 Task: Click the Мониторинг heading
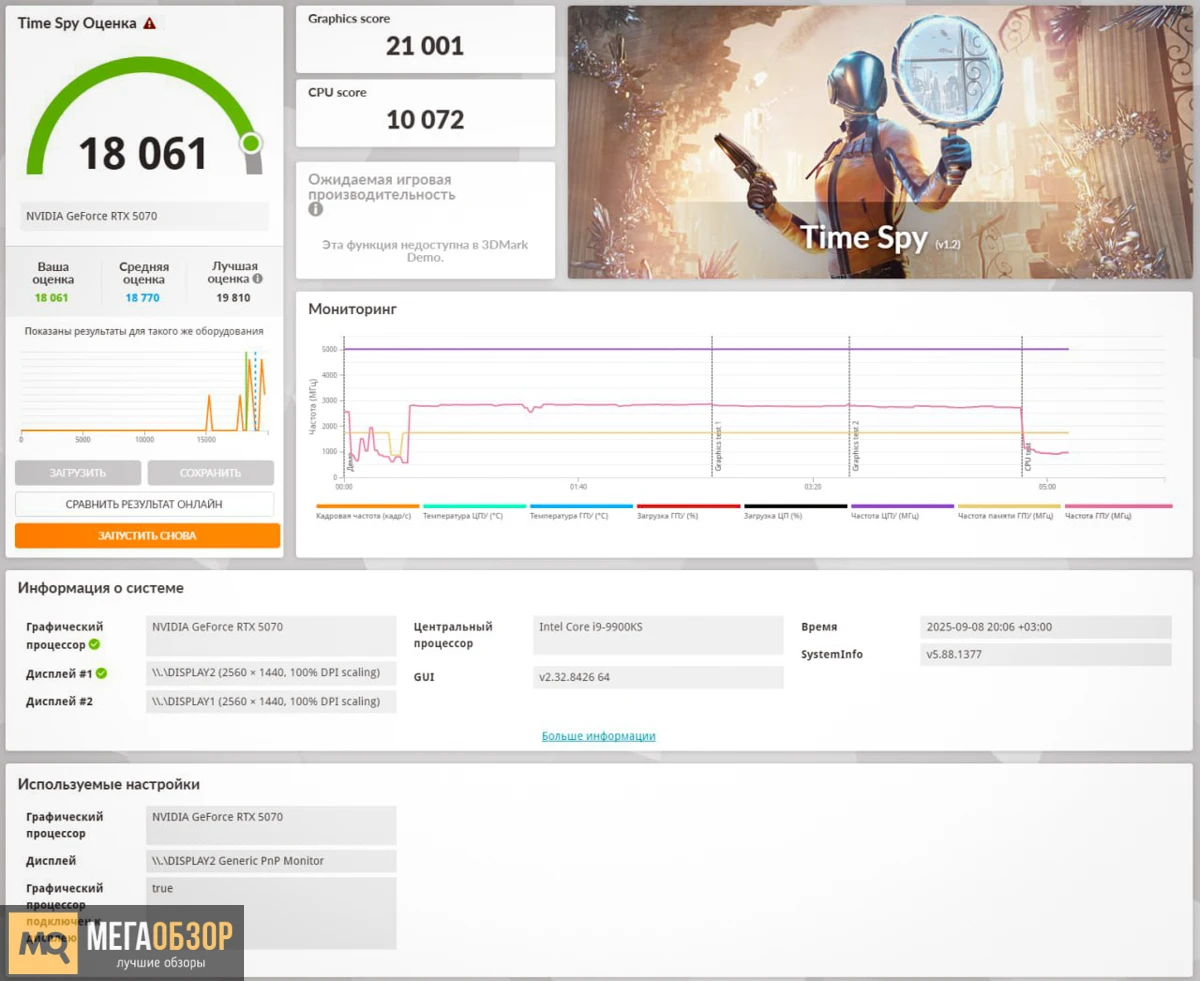click(352, 309)
